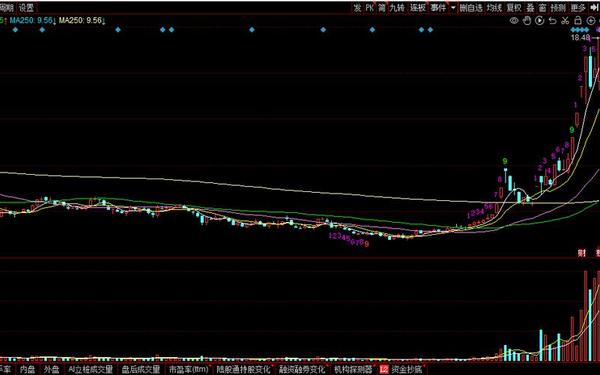Click the first blue diamond event marker
Screen dimensions: 600x375
15,29
